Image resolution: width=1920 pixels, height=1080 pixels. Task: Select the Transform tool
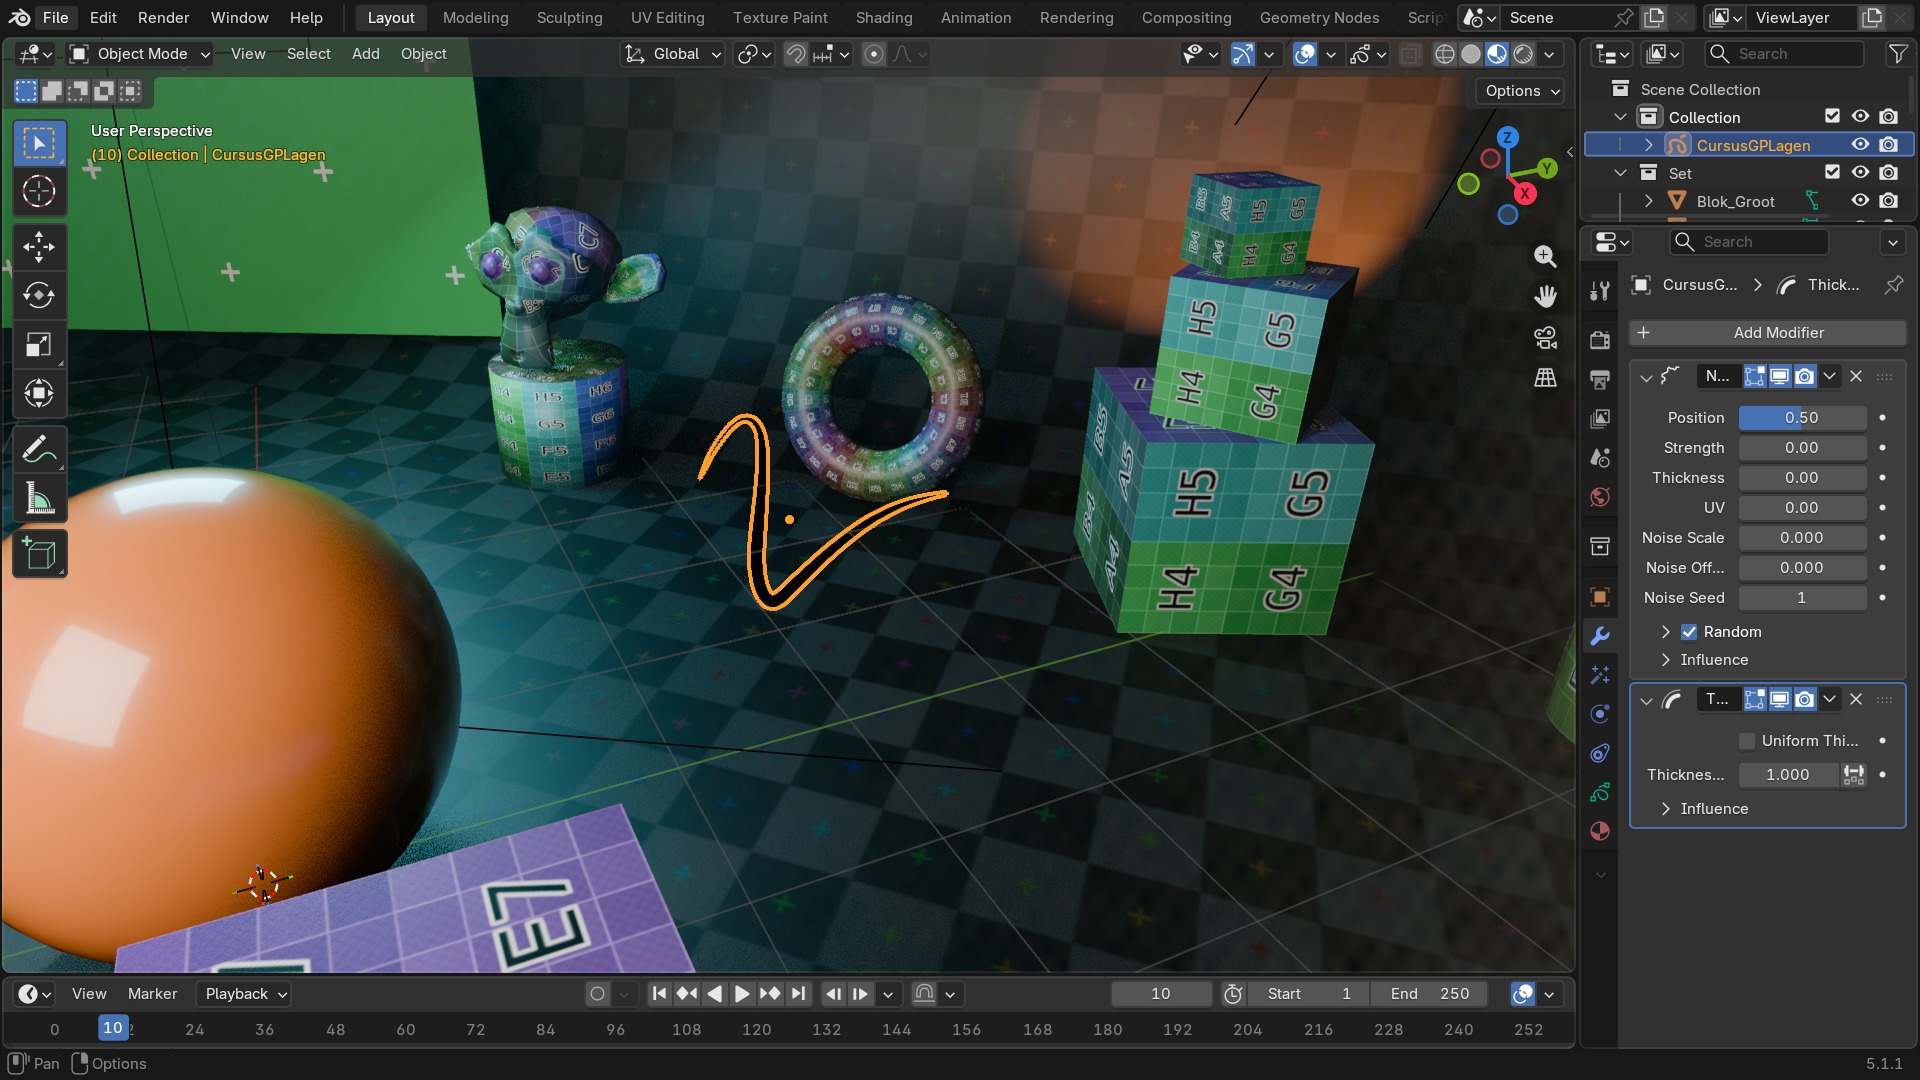tap(39, 394)
